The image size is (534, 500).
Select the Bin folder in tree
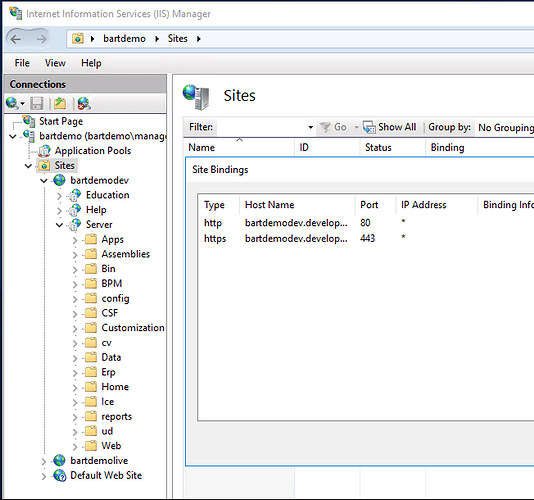pyautogui.click(x=108, y=269)
